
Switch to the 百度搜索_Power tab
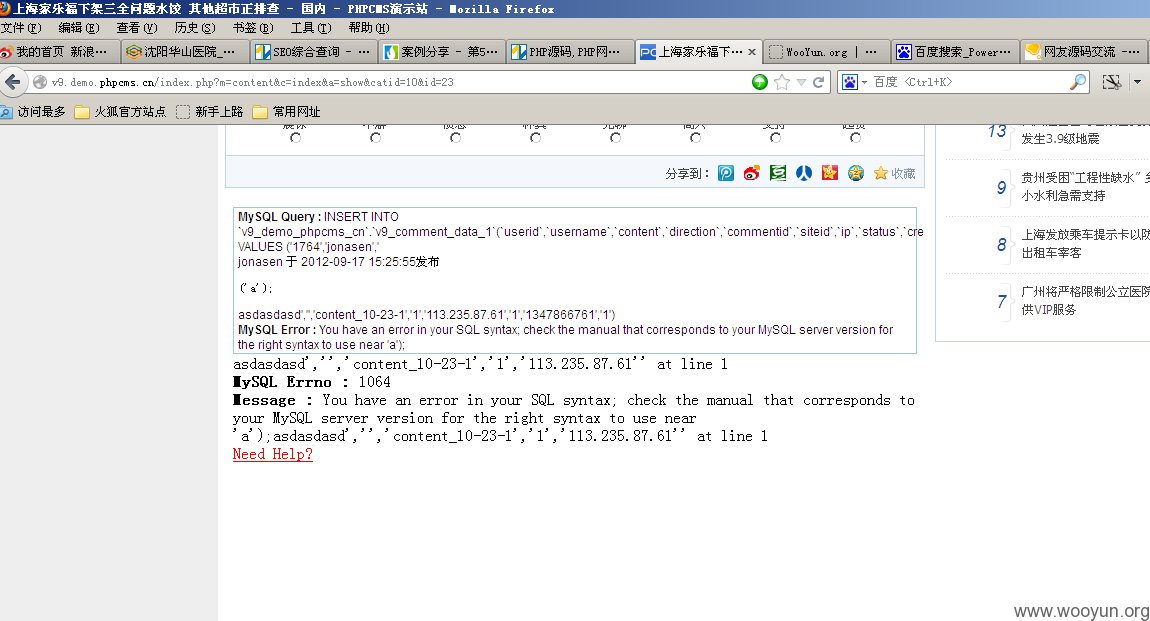pos(954,52)
